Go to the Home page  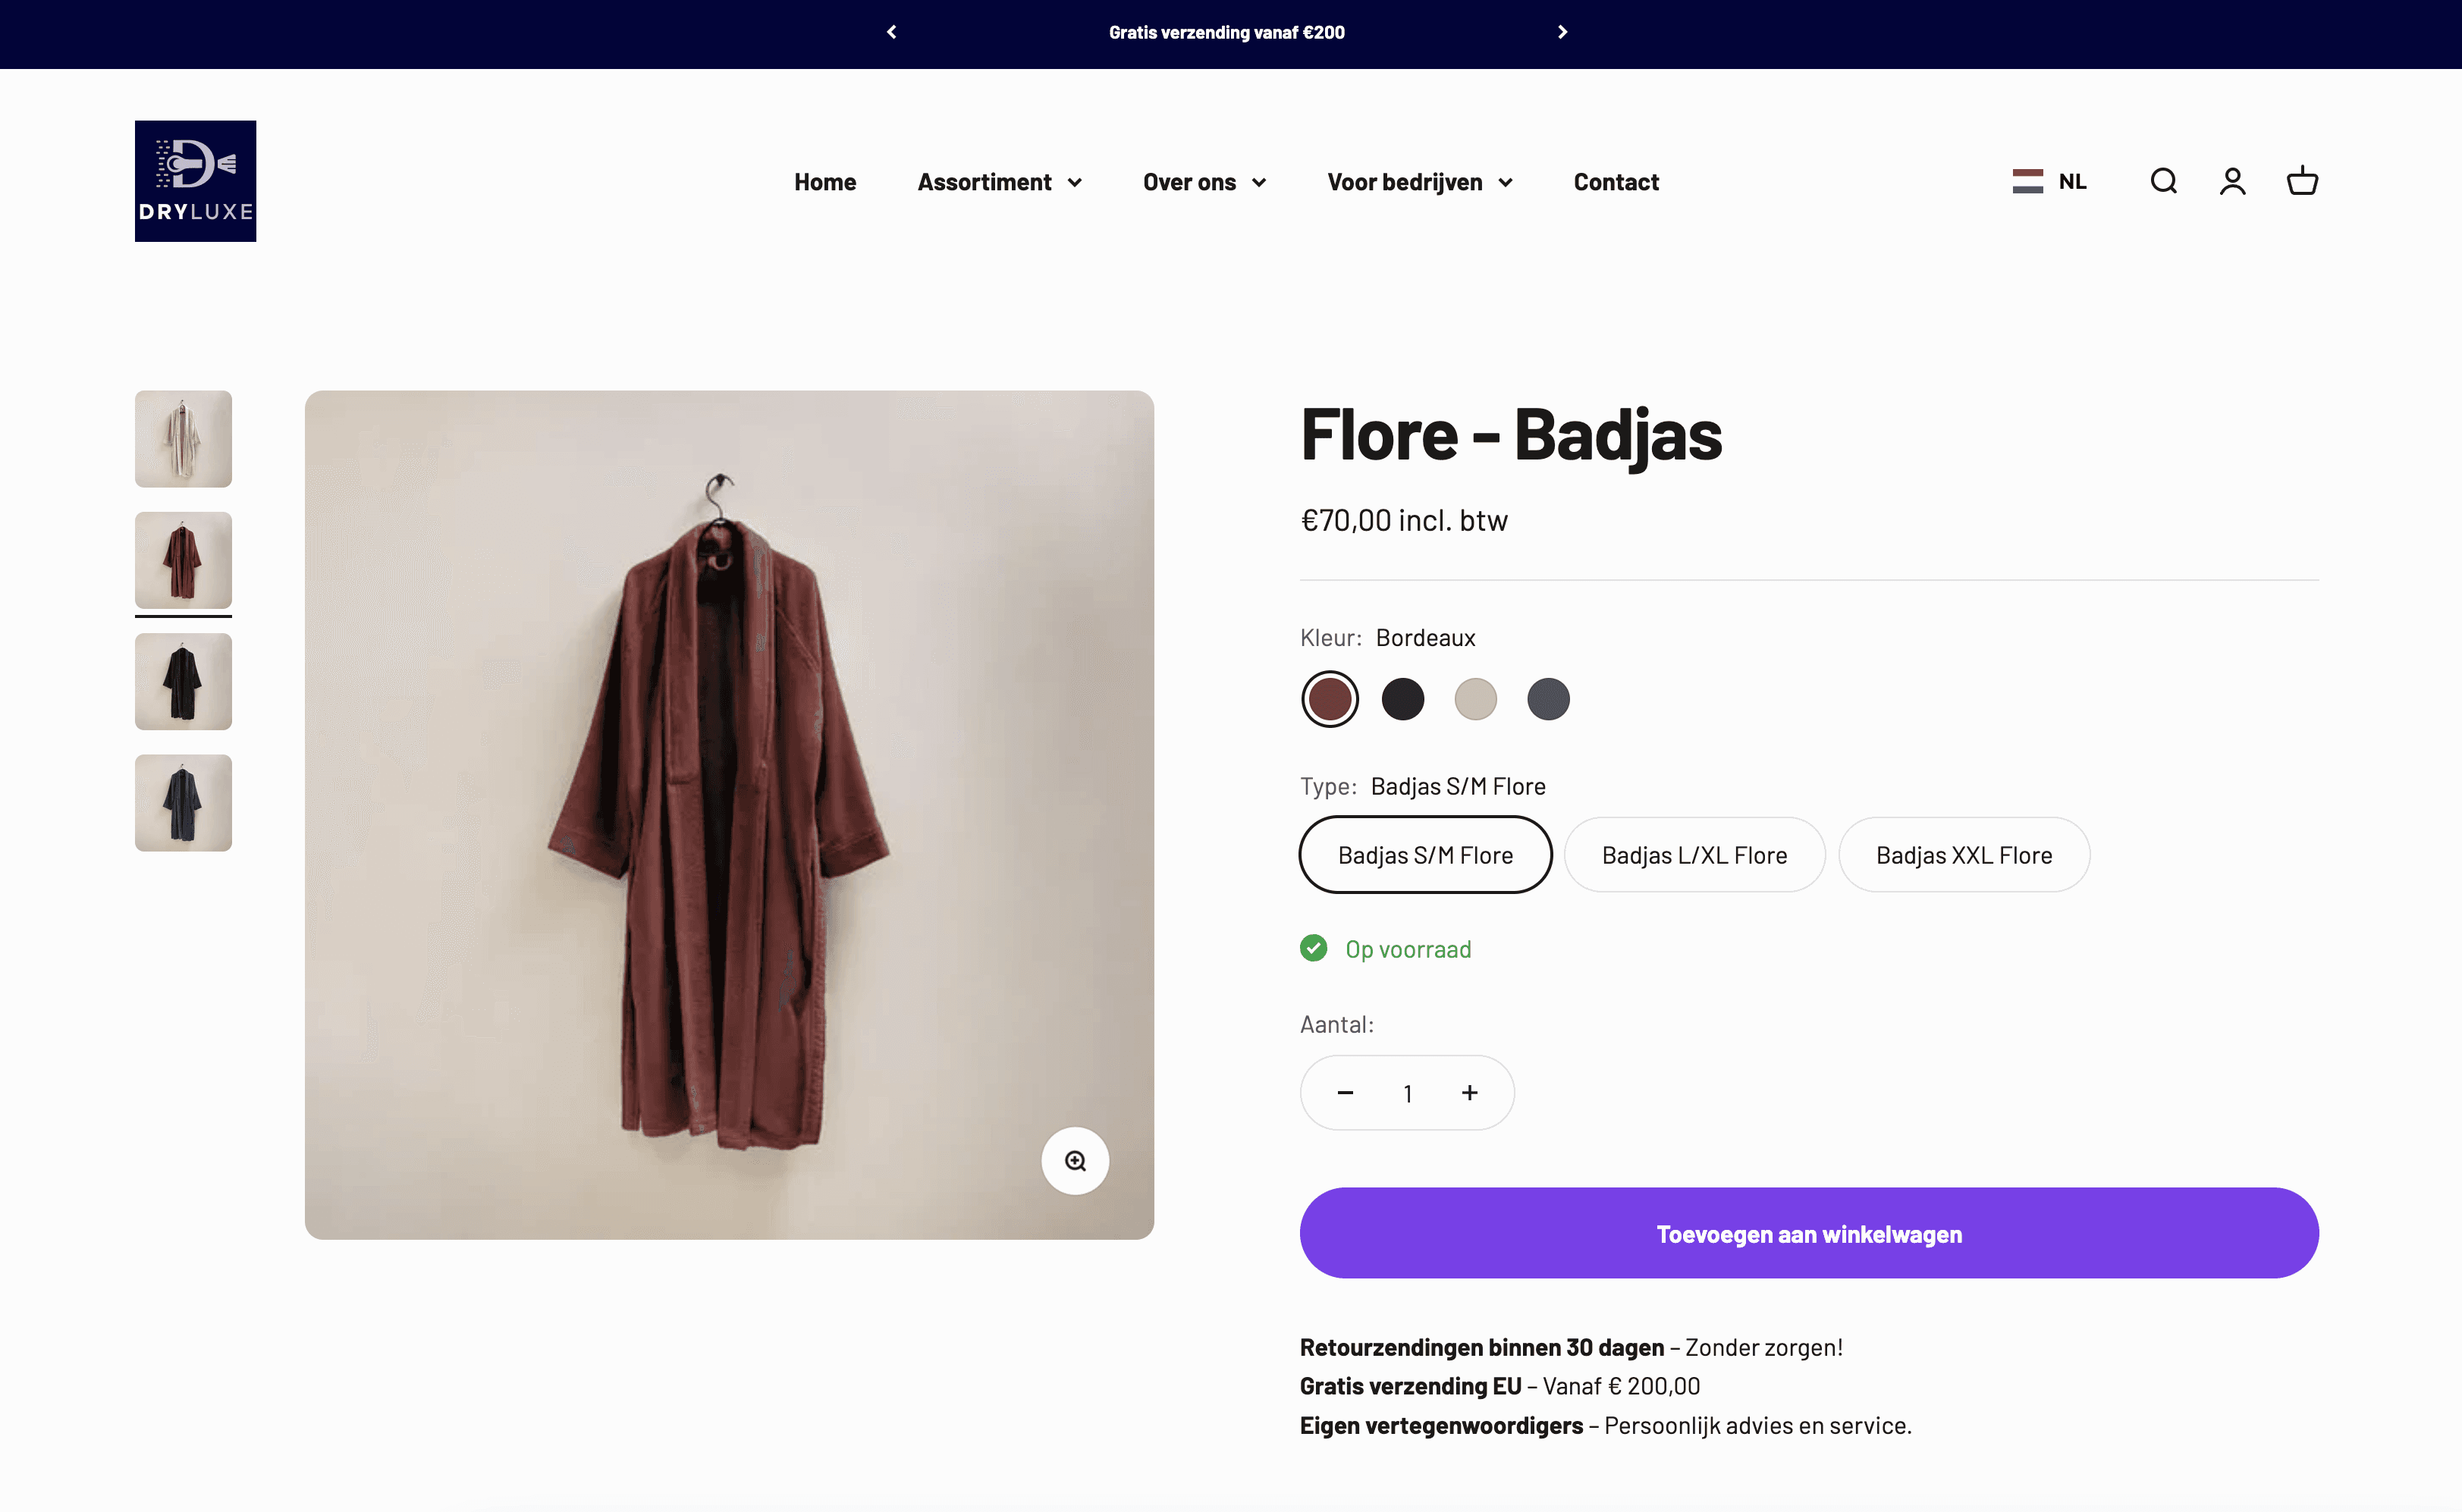click(x=825, y=182)
